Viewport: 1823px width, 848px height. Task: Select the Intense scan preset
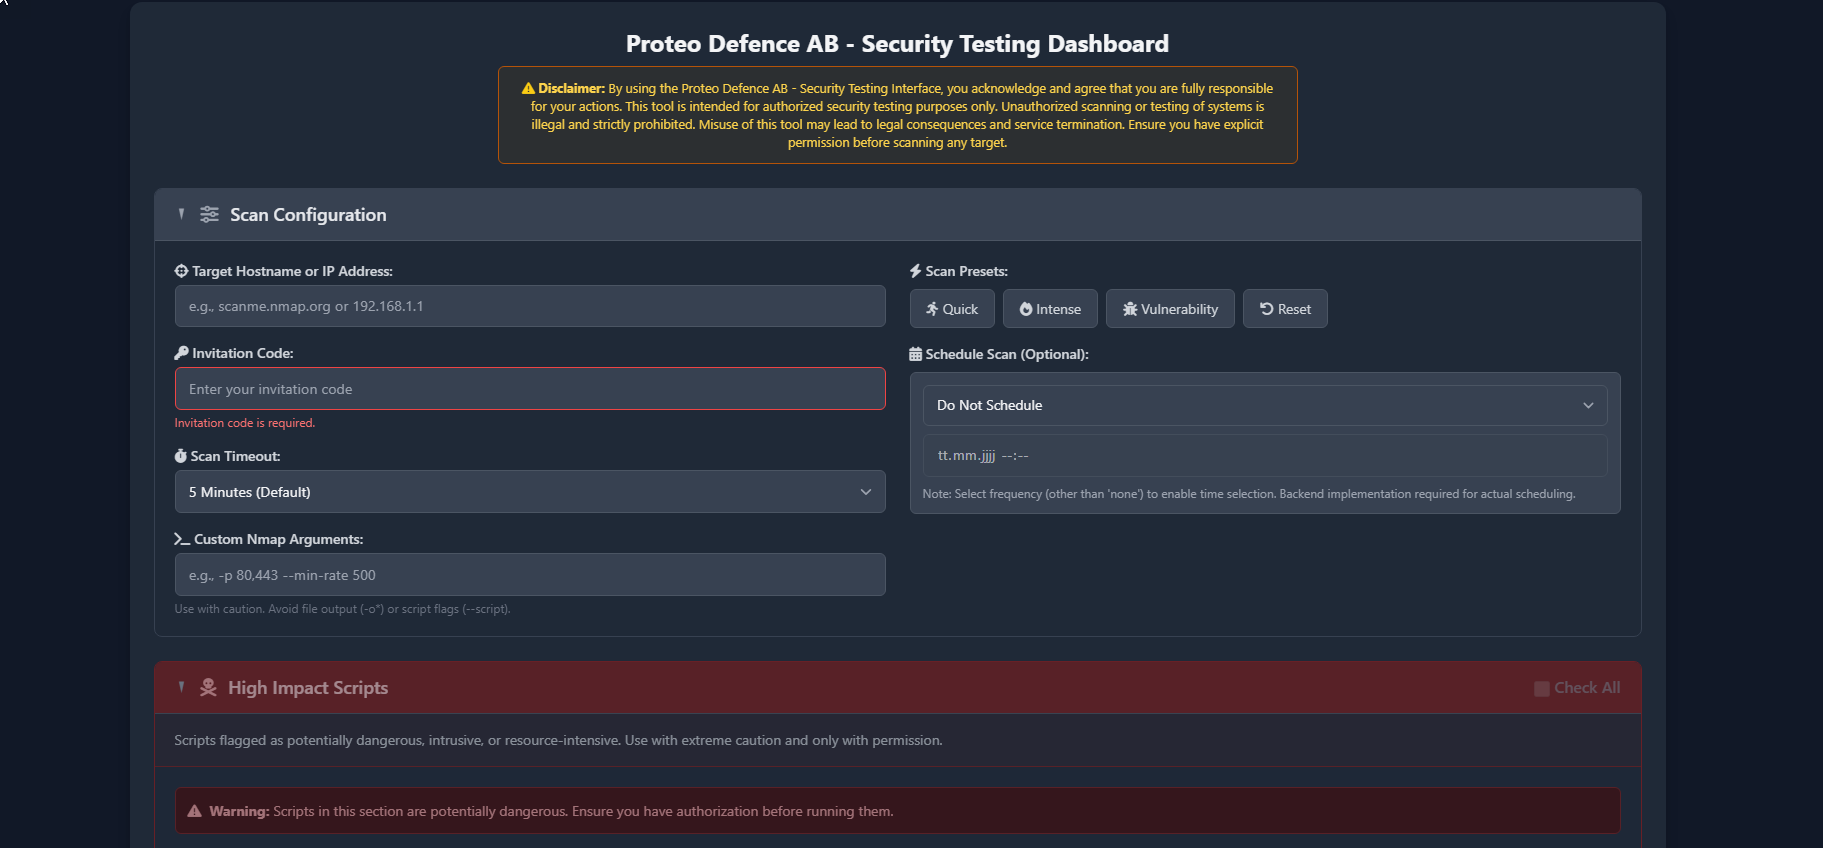pyautogui.click(x=1050, y=309)
